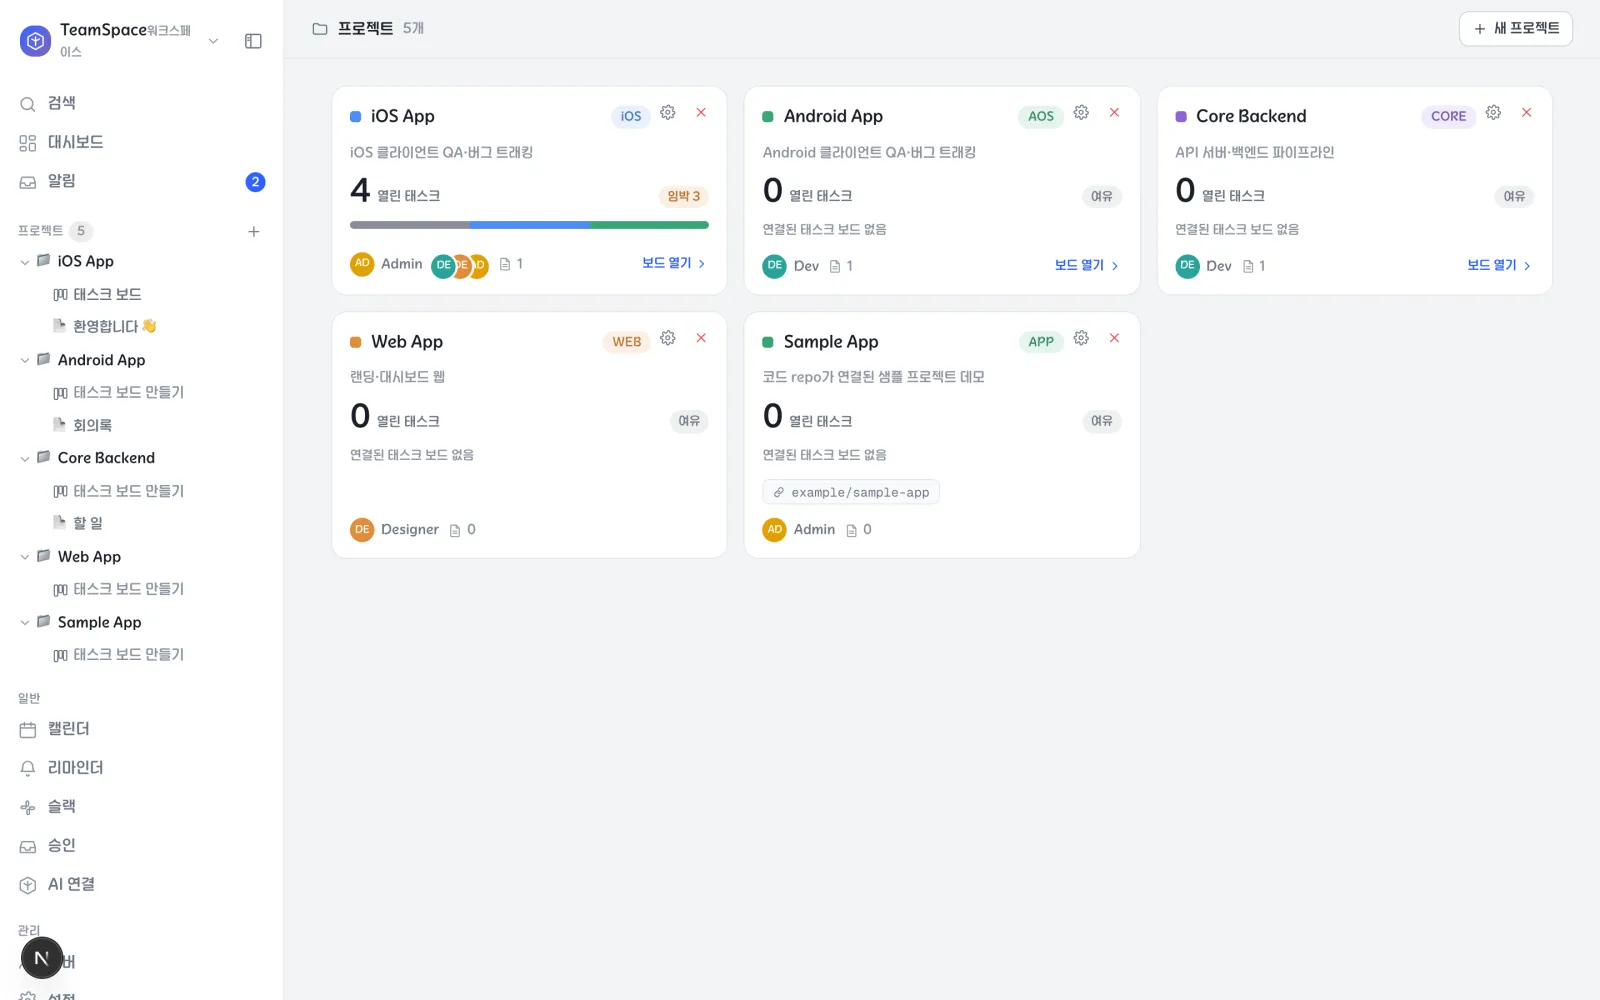
Task: Open settings gear on Android App card
Action: click(x=1081, y=113)
